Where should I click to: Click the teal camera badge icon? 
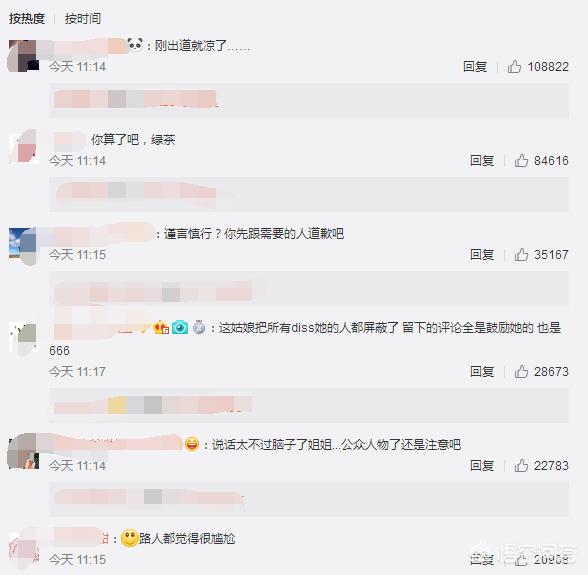(180, 327)
